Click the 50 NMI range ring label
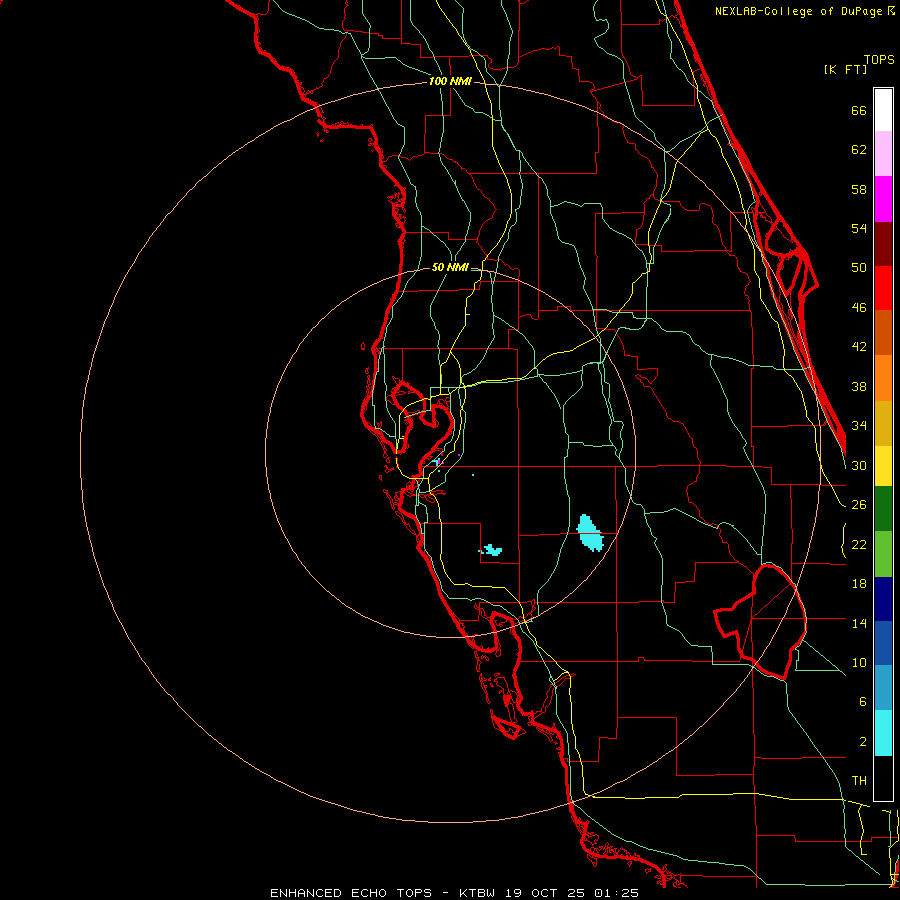Screen dimensions: 900x900 (x=450, y=267)
